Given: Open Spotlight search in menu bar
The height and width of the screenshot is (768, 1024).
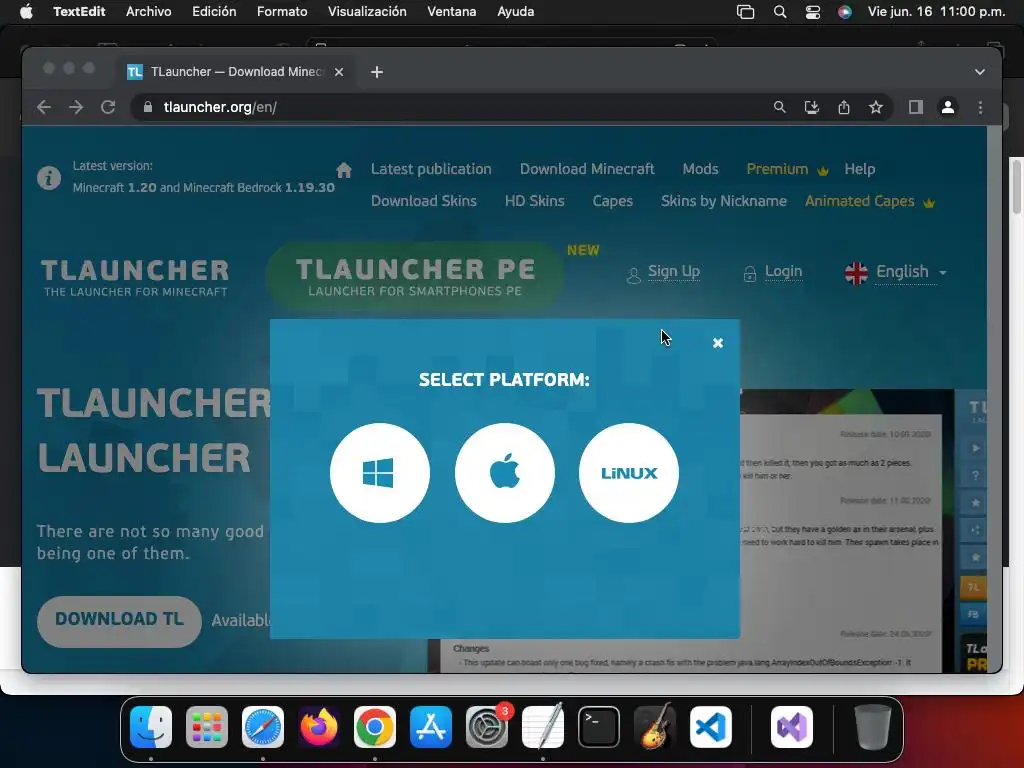Looking at the screenshot, I should (x=780, y=12).
